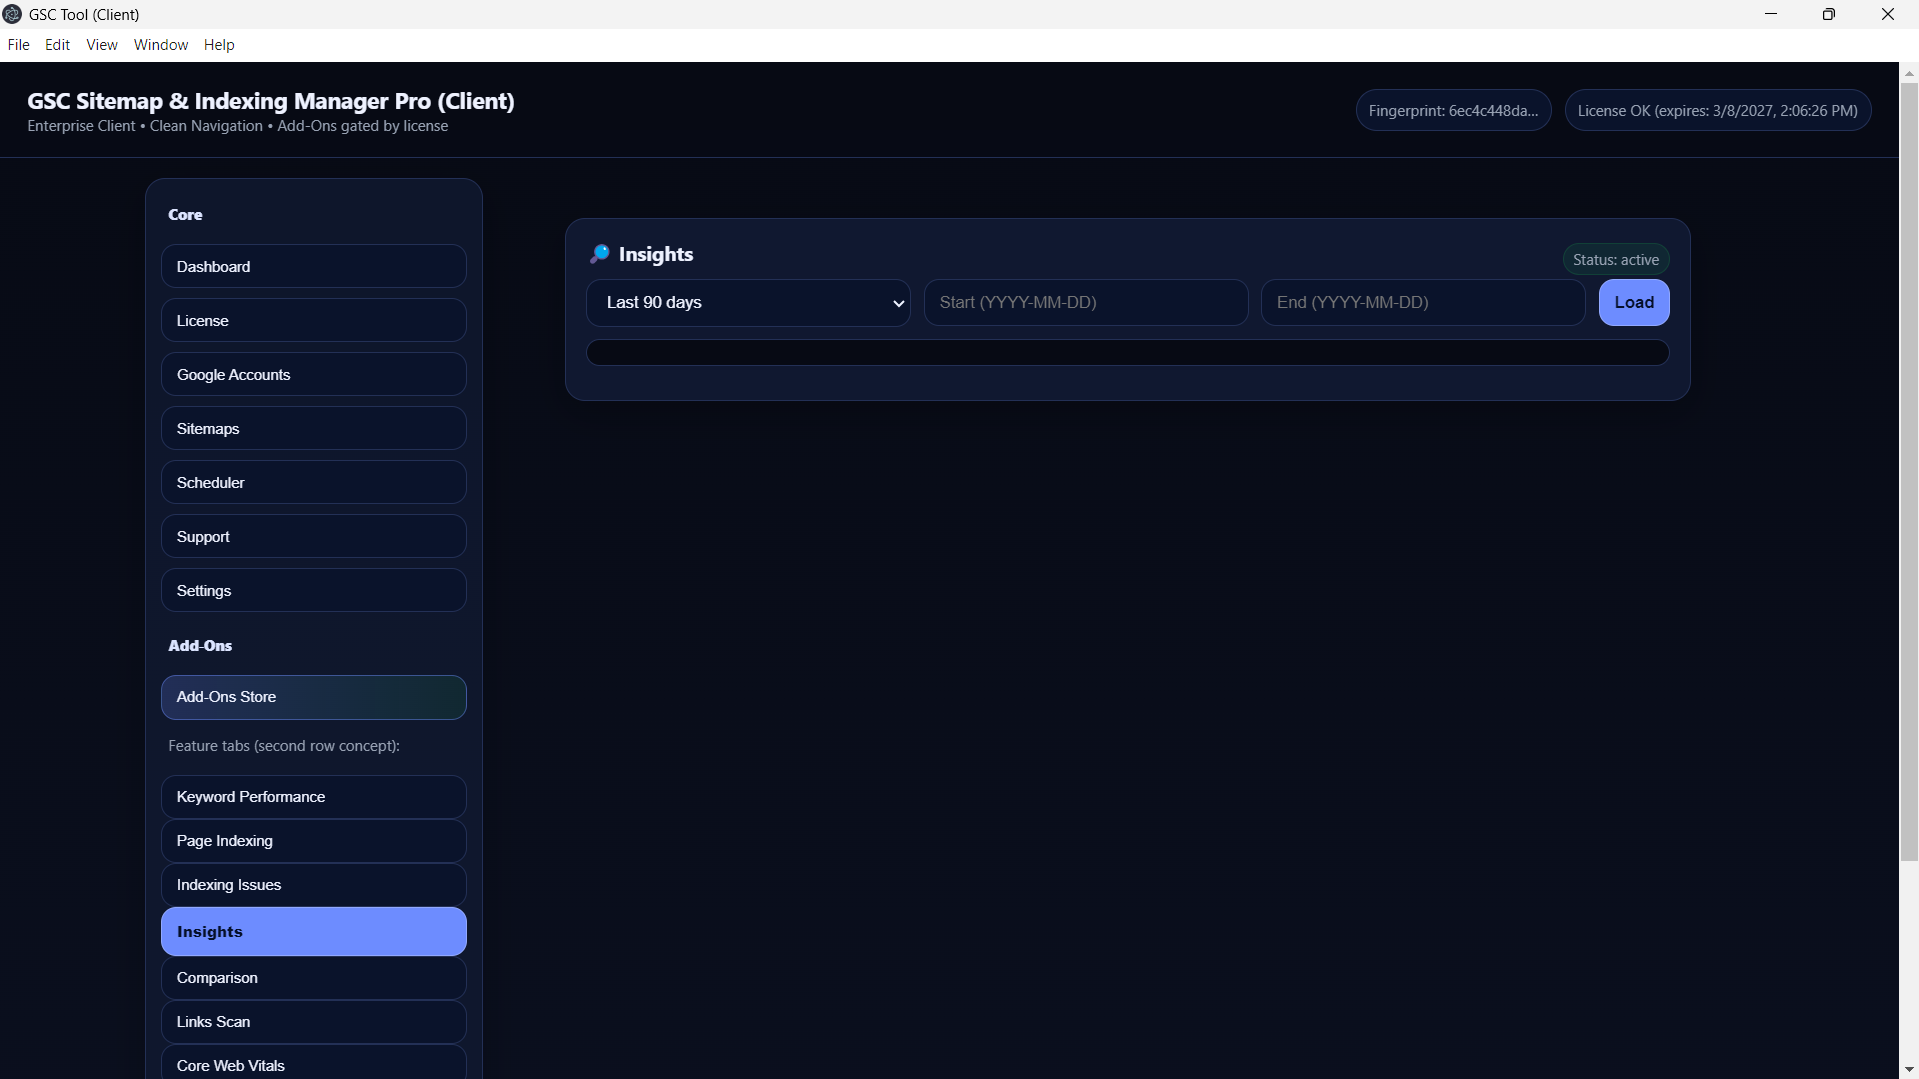
Task: Select Sitemaps from the Core list
Action: [313, 428]
